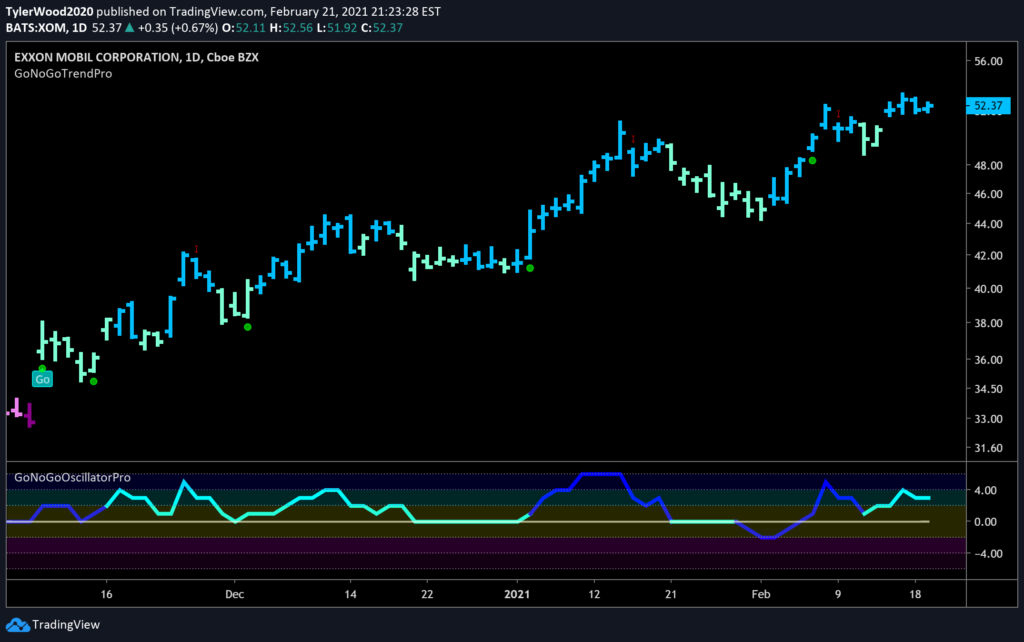Click the TylerWood2020 author name
The width and height of the screenshot is (1024, 642).
tap(50, 12)
